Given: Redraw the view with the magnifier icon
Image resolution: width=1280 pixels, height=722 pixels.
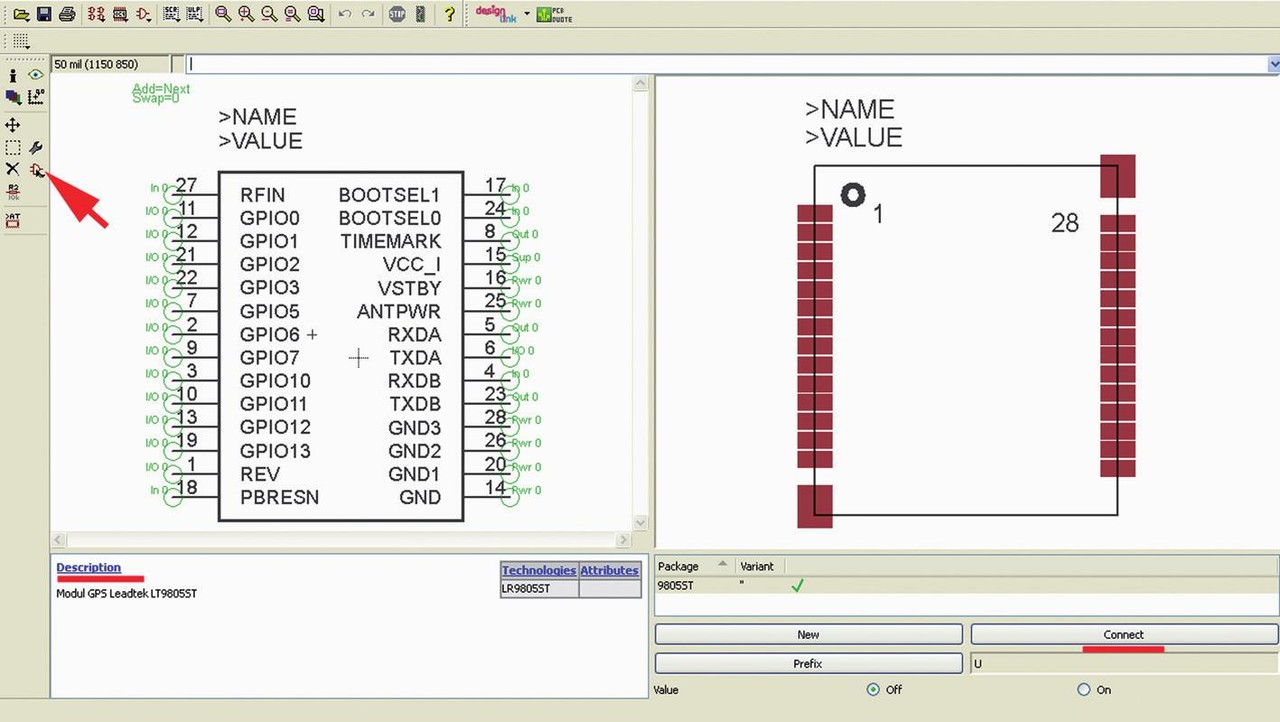Looking at the screenshot, I should coord(292,14).
